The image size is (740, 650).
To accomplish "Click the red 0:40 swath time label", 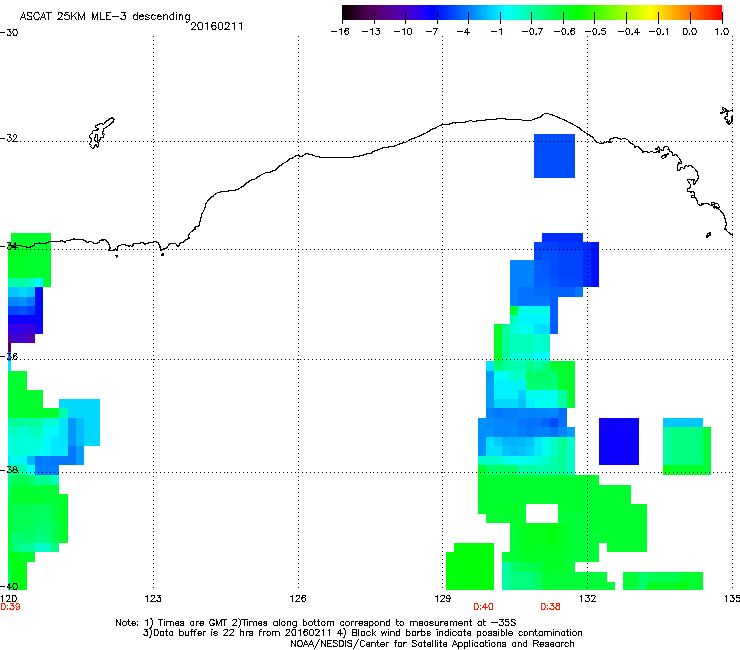I will [x=483, y=607].
